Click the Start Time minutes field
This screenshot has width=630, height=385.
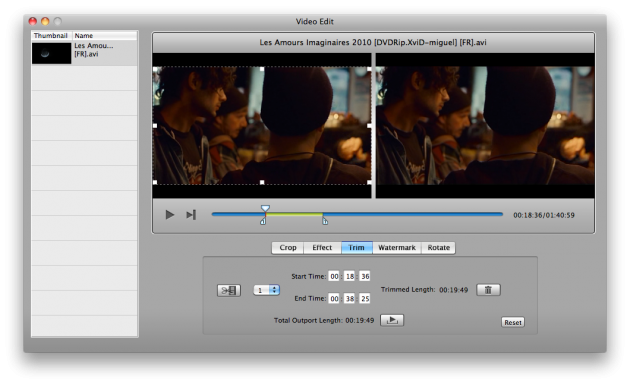pyautogui.click(x=350, y=276)
